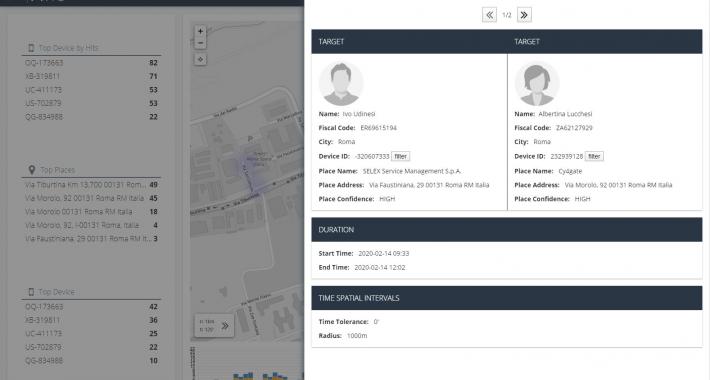
Task: Click the Top Device by Hits phone icon
Action: click(31, 48)
